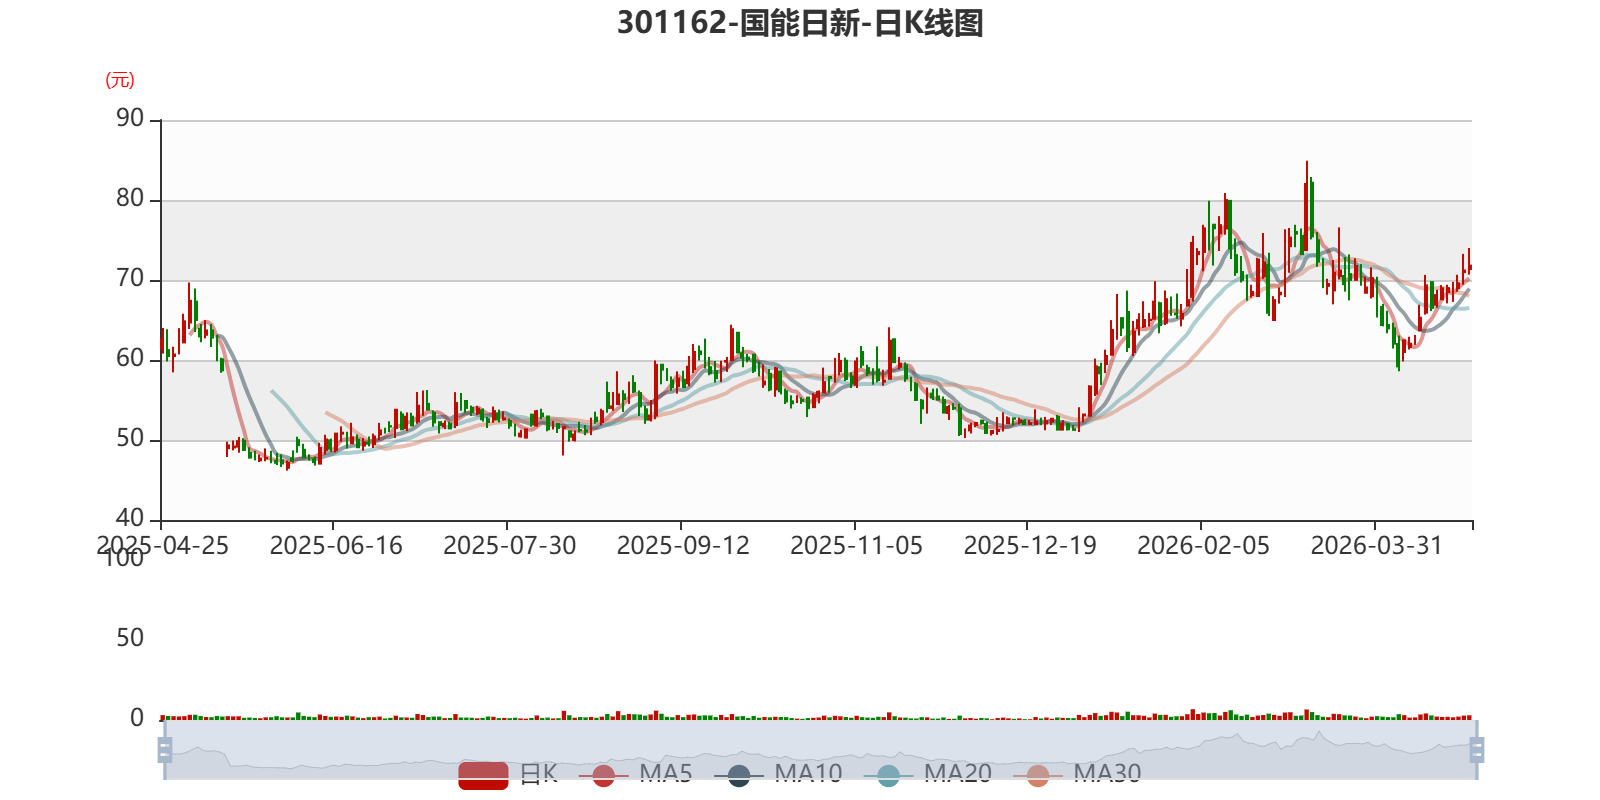Click the 2025-07-30 axis date
The width and height of the screenshot is (1600, 800).
(x=509, y=545)
